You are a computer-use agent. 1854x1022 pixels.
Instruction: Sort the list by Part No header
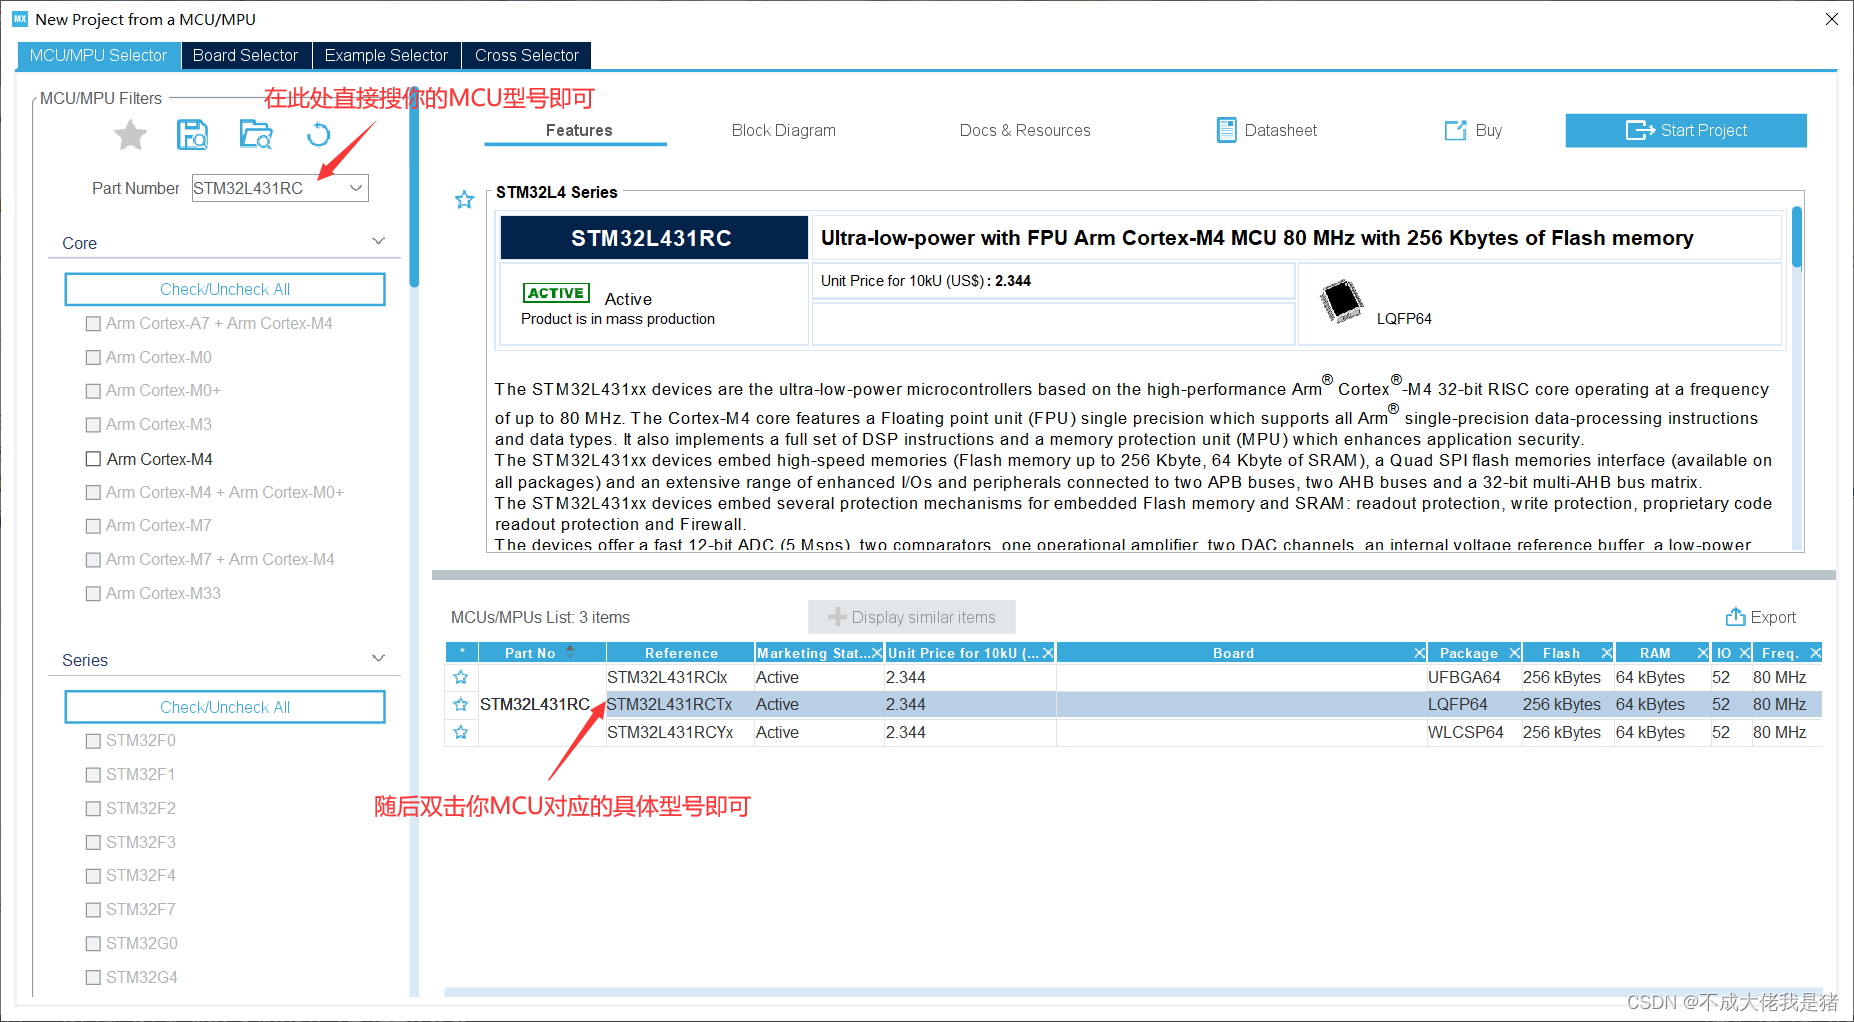(x=541, y=653)
